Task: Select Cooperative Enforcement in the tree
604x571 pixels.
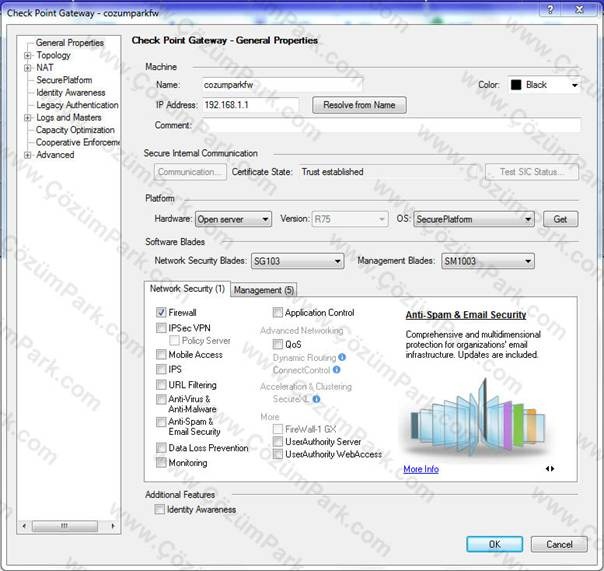Action: coord(78,142)
